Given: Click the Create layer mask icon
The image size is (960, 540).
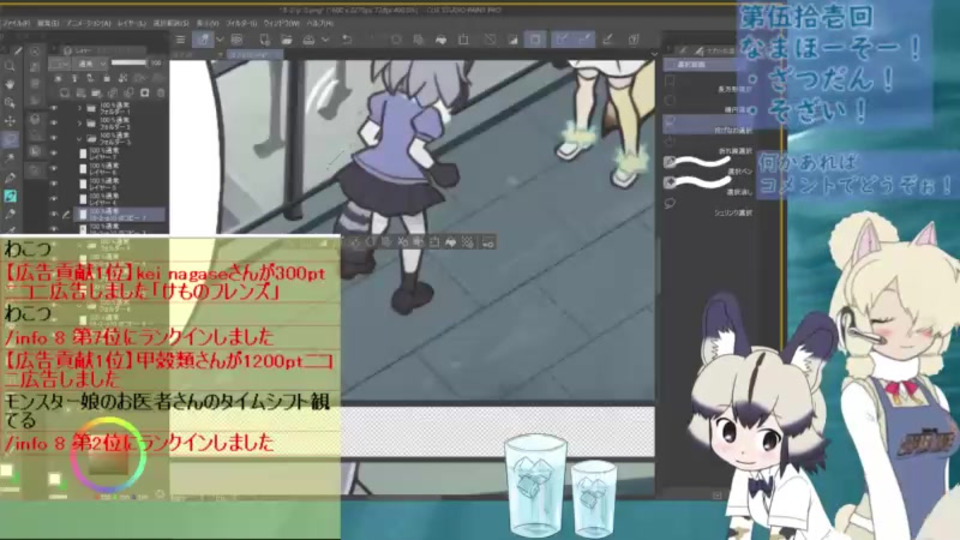Looking at the screenshot, I should pyautogui.click(x=144, y=93).
